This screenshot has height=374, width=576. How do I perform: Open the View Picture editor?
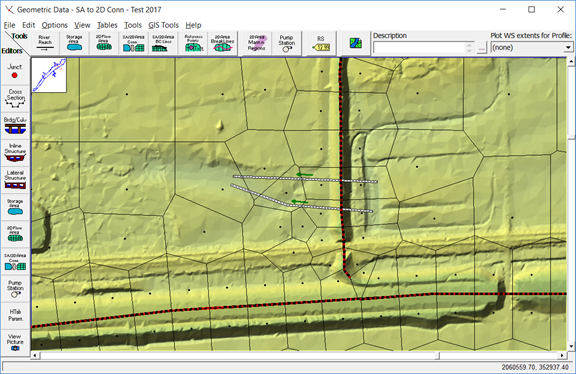pyautogui.click(x=15, y=342)
